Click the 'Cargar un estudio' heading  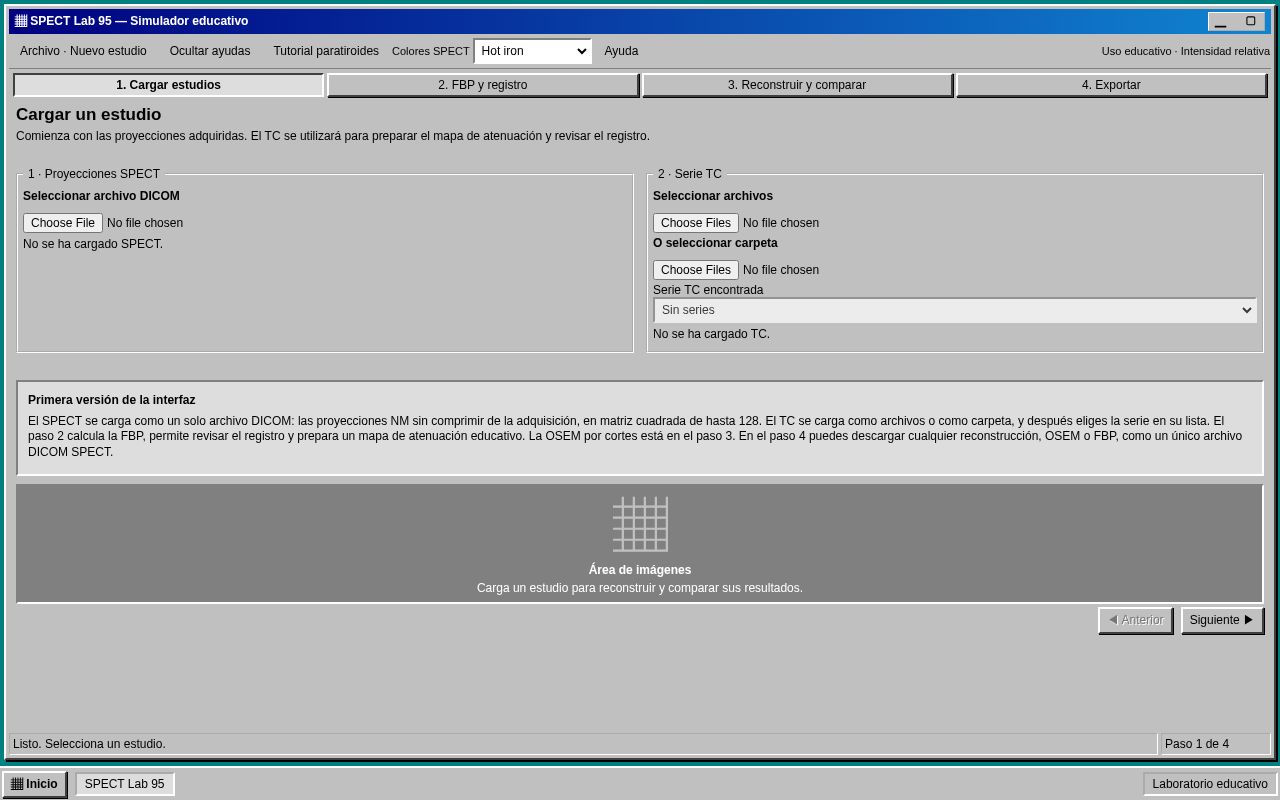click(x=88, y=115)
